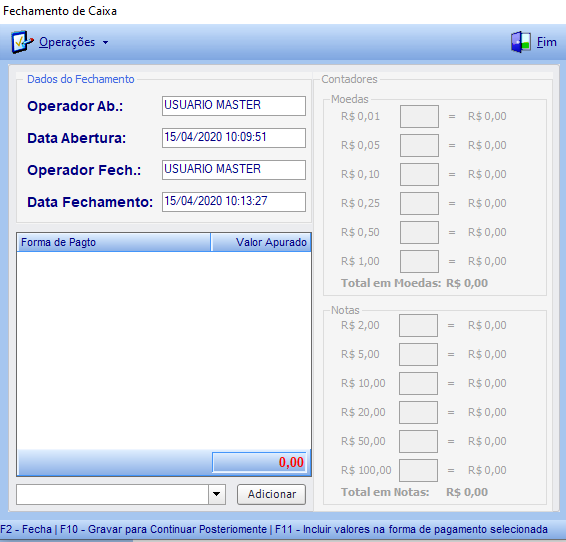Click the Dados do Fechamento group title
This screenshot has width=566, height=542.
coord(80,79)
